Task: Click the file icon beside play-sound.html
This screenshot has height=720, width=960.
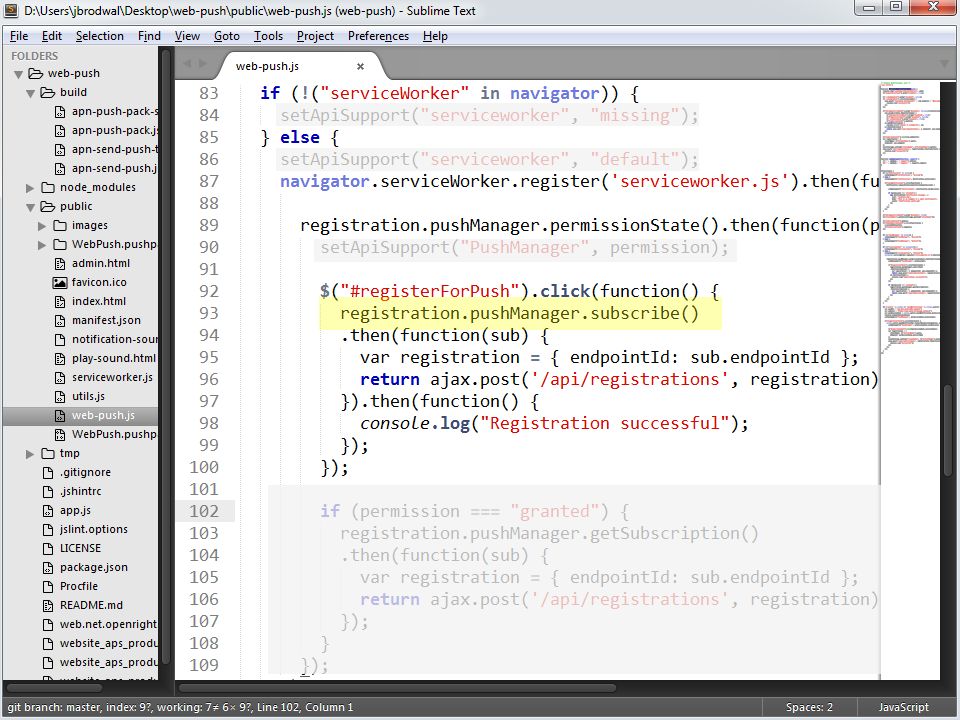Action: [59, 358]
